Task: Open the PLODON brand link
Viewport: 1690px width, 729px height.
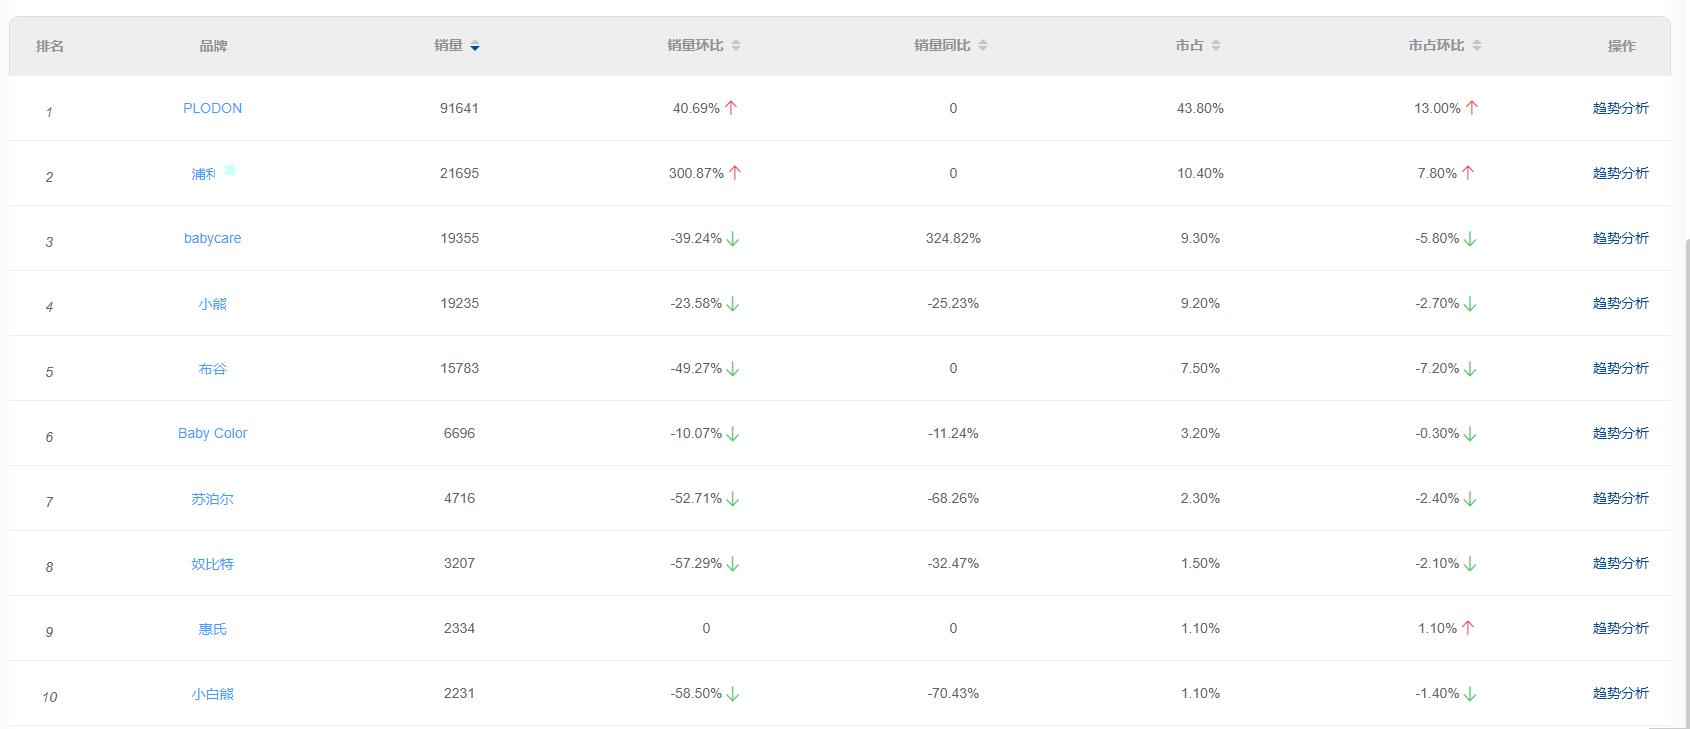Action: click(x=212, y=108)
